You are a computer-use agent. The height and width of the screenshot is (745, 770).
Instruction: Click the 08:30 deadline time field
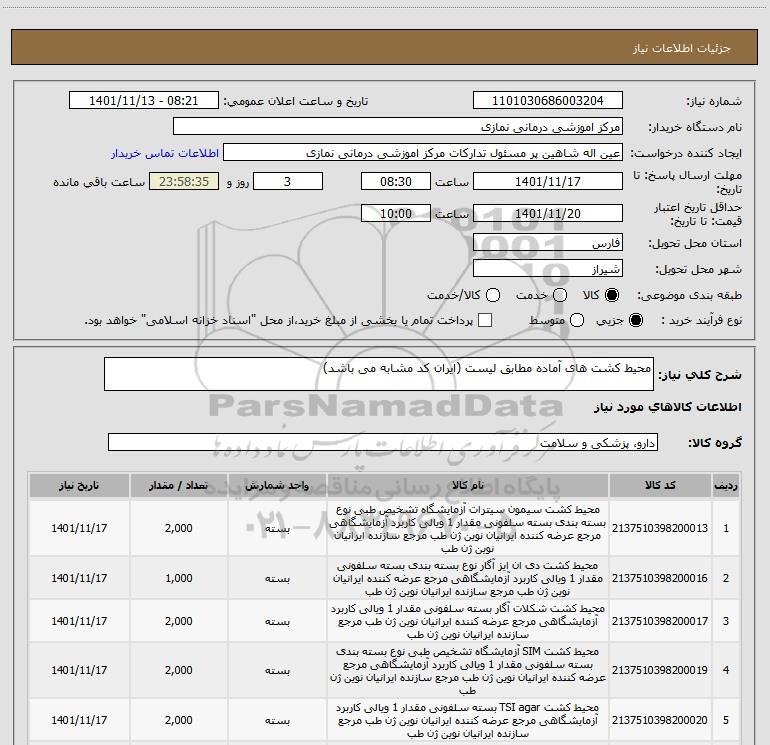point(395,182)
